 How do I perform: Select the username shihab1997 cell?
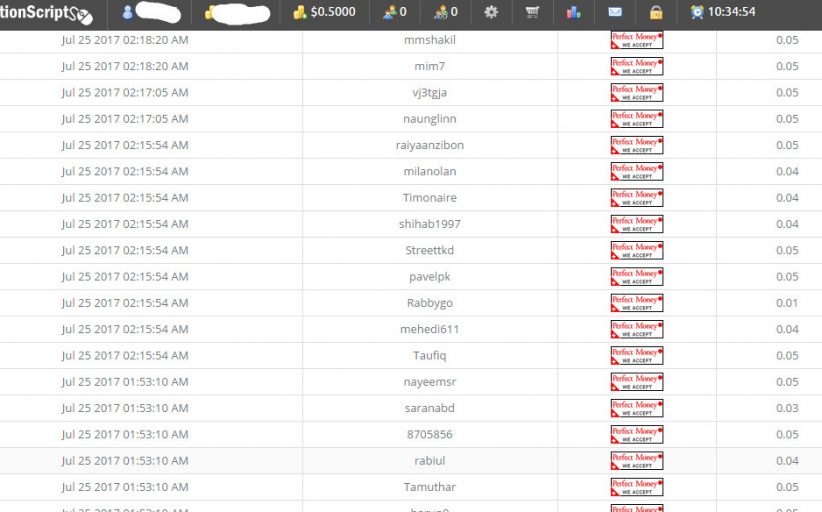click(x=429, y=224)
